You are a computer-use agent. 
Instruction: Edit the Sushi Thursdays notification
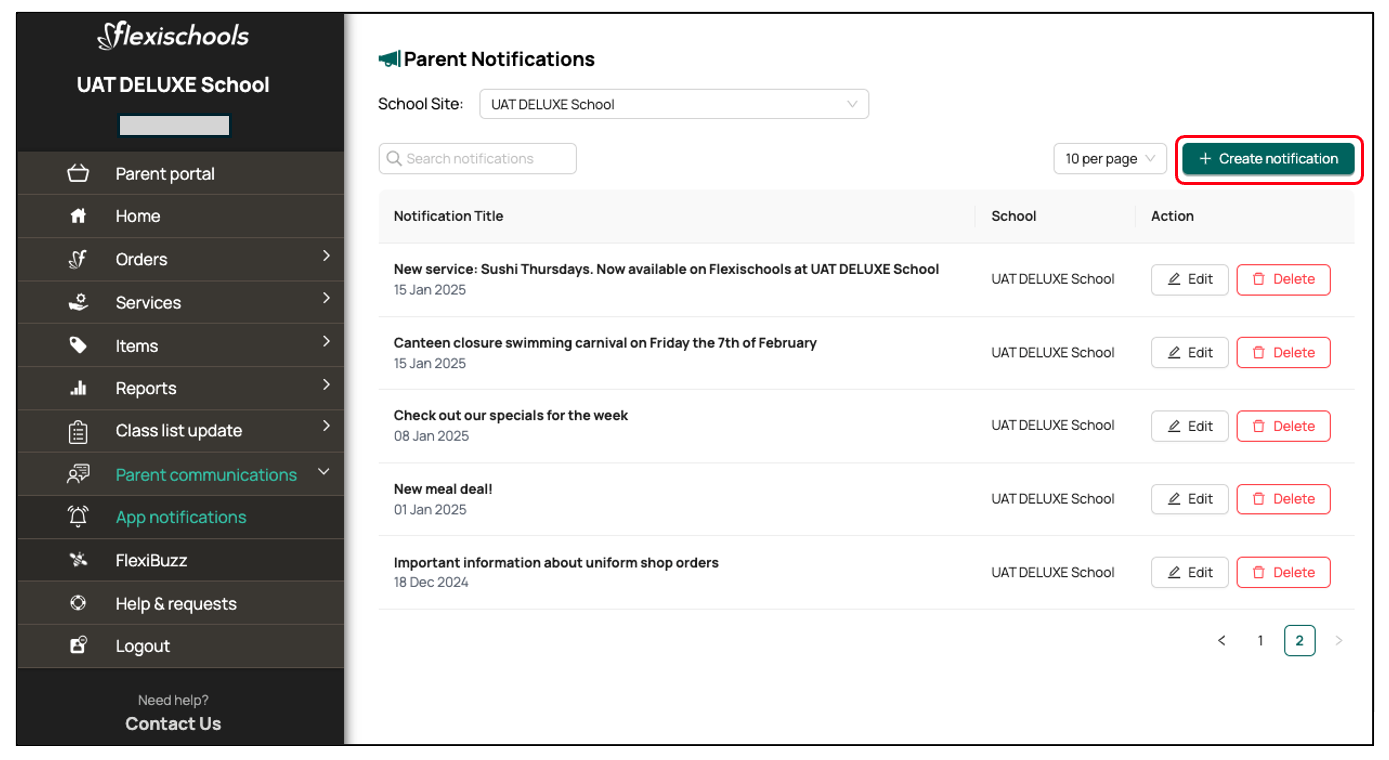(1189, 280)
